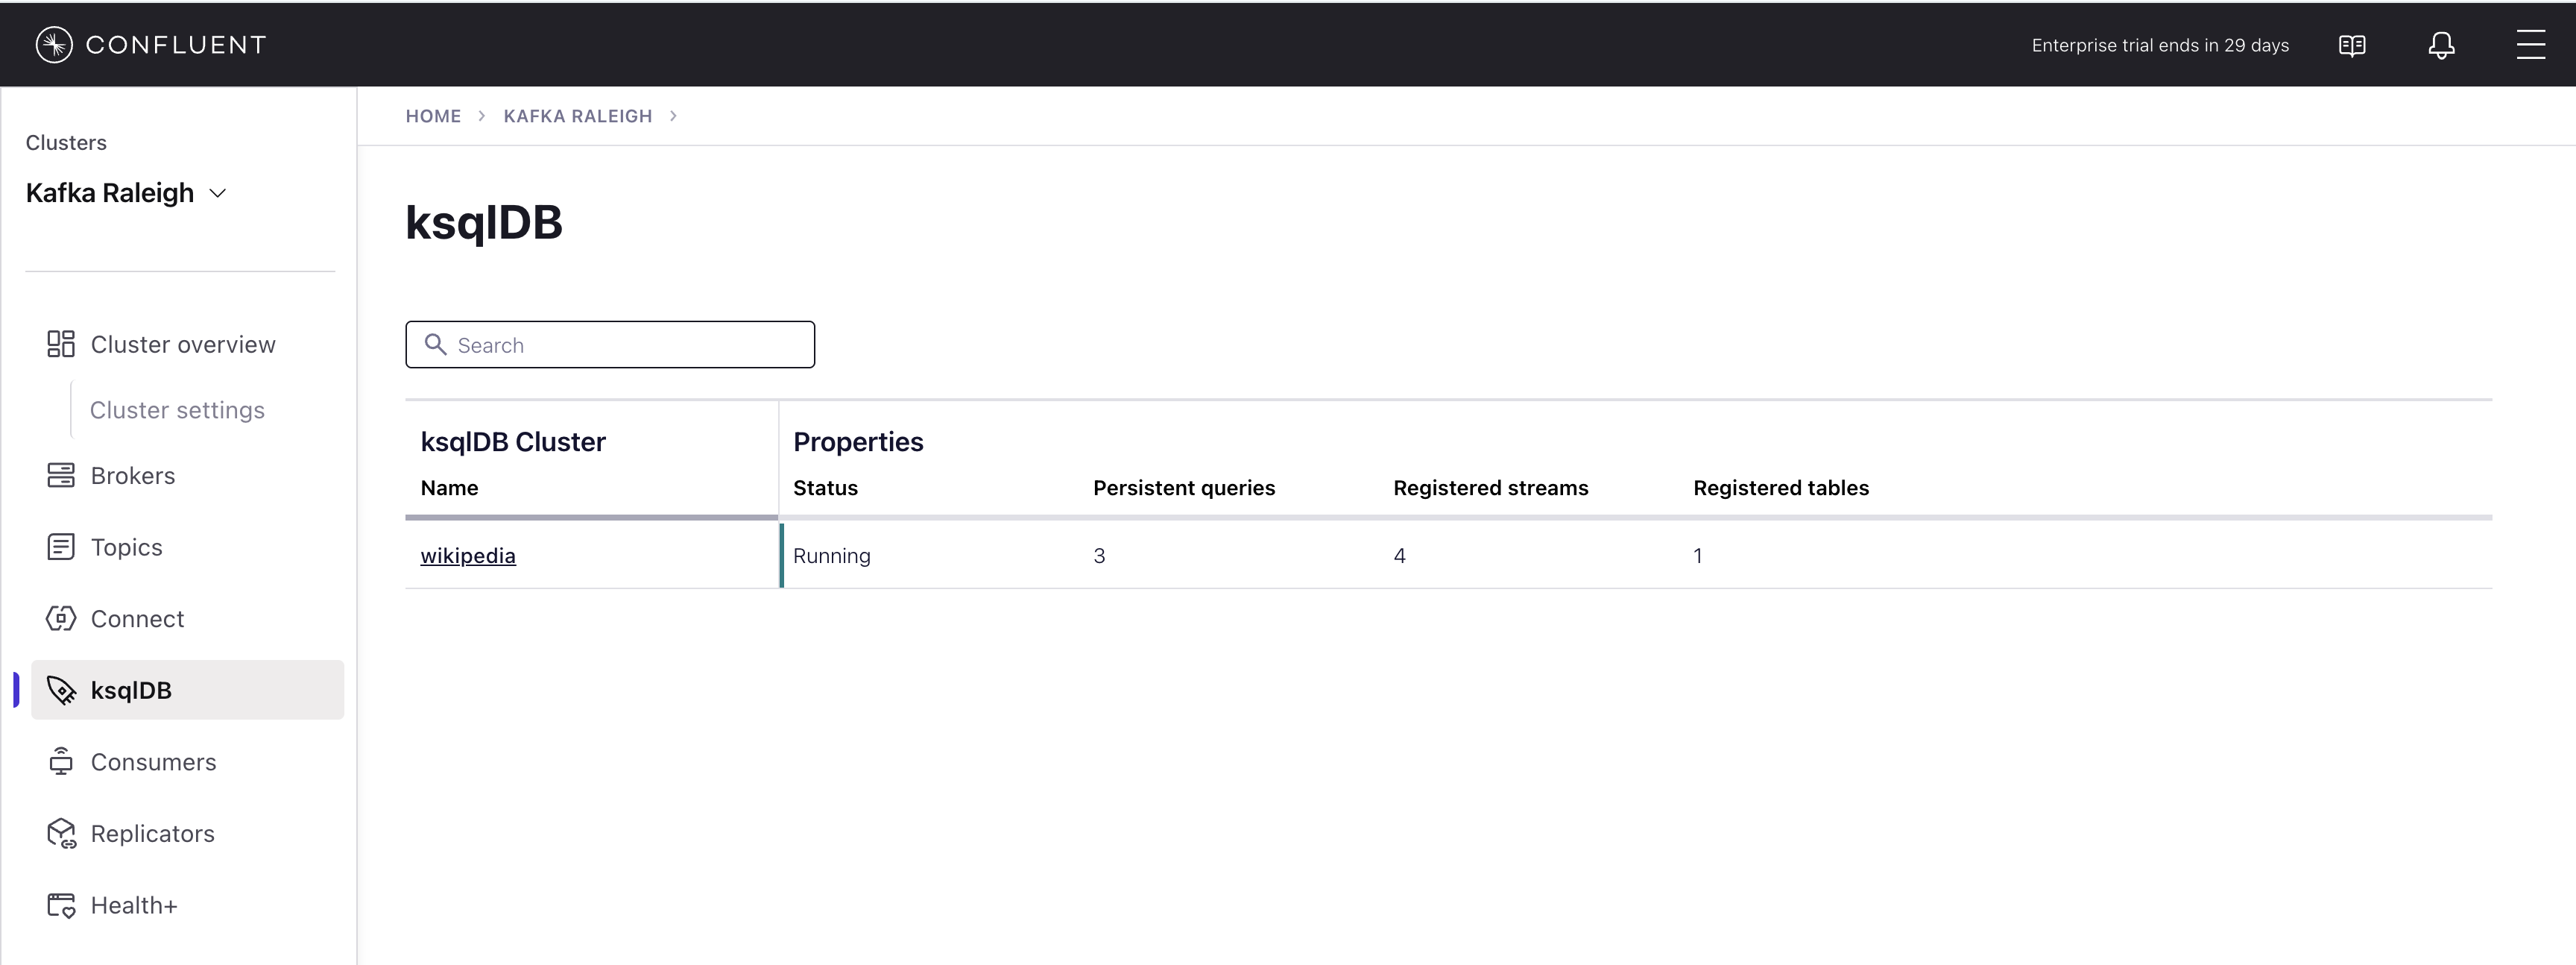Open the hamburger menu in header
The image size is (2576, 965).
pyautogui.click(x=2530, y=45)
